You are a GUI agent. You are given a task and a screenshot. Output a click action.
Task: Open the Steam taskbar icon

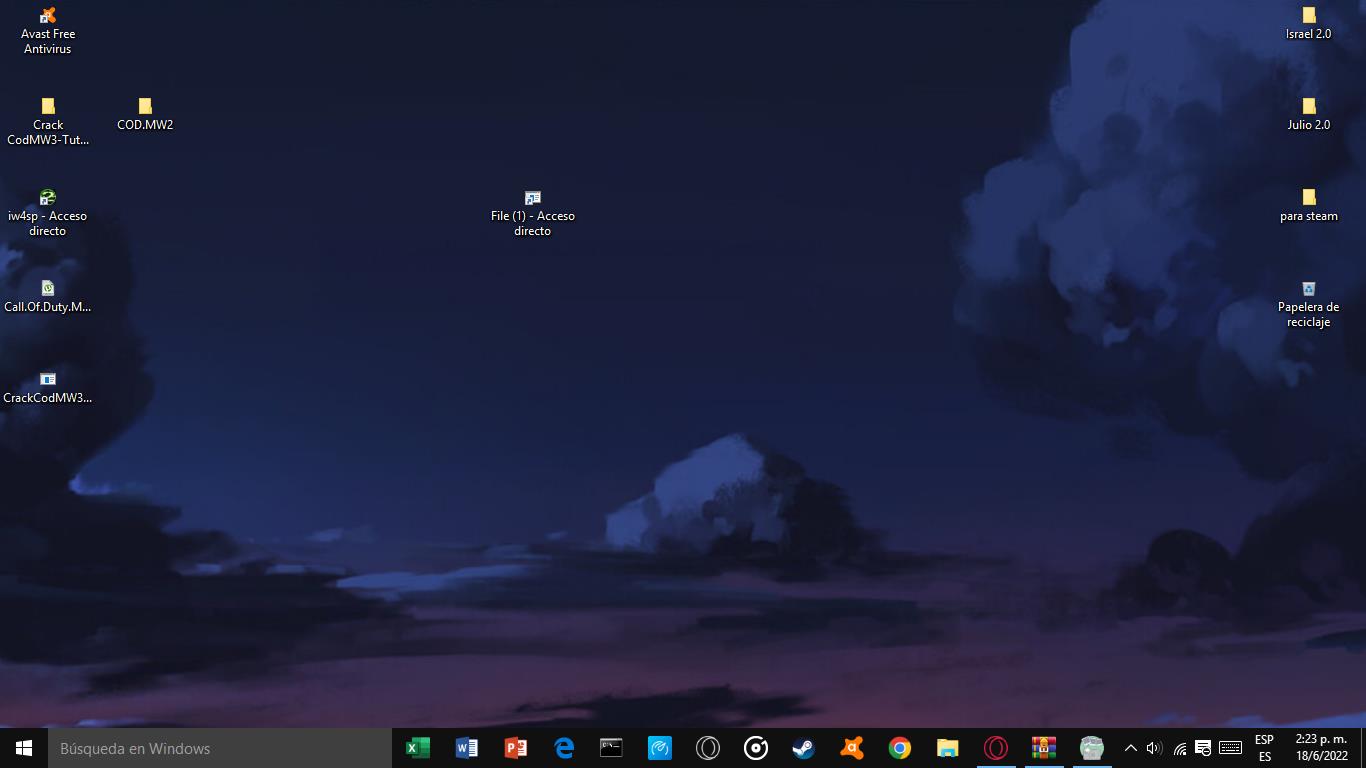(803, 748)
